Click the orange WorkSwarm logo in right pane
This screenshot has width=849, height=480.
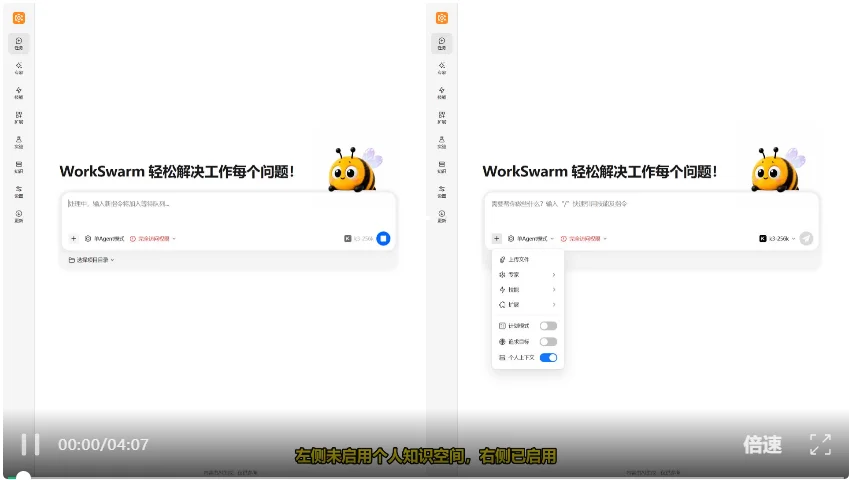pos(442,18)
